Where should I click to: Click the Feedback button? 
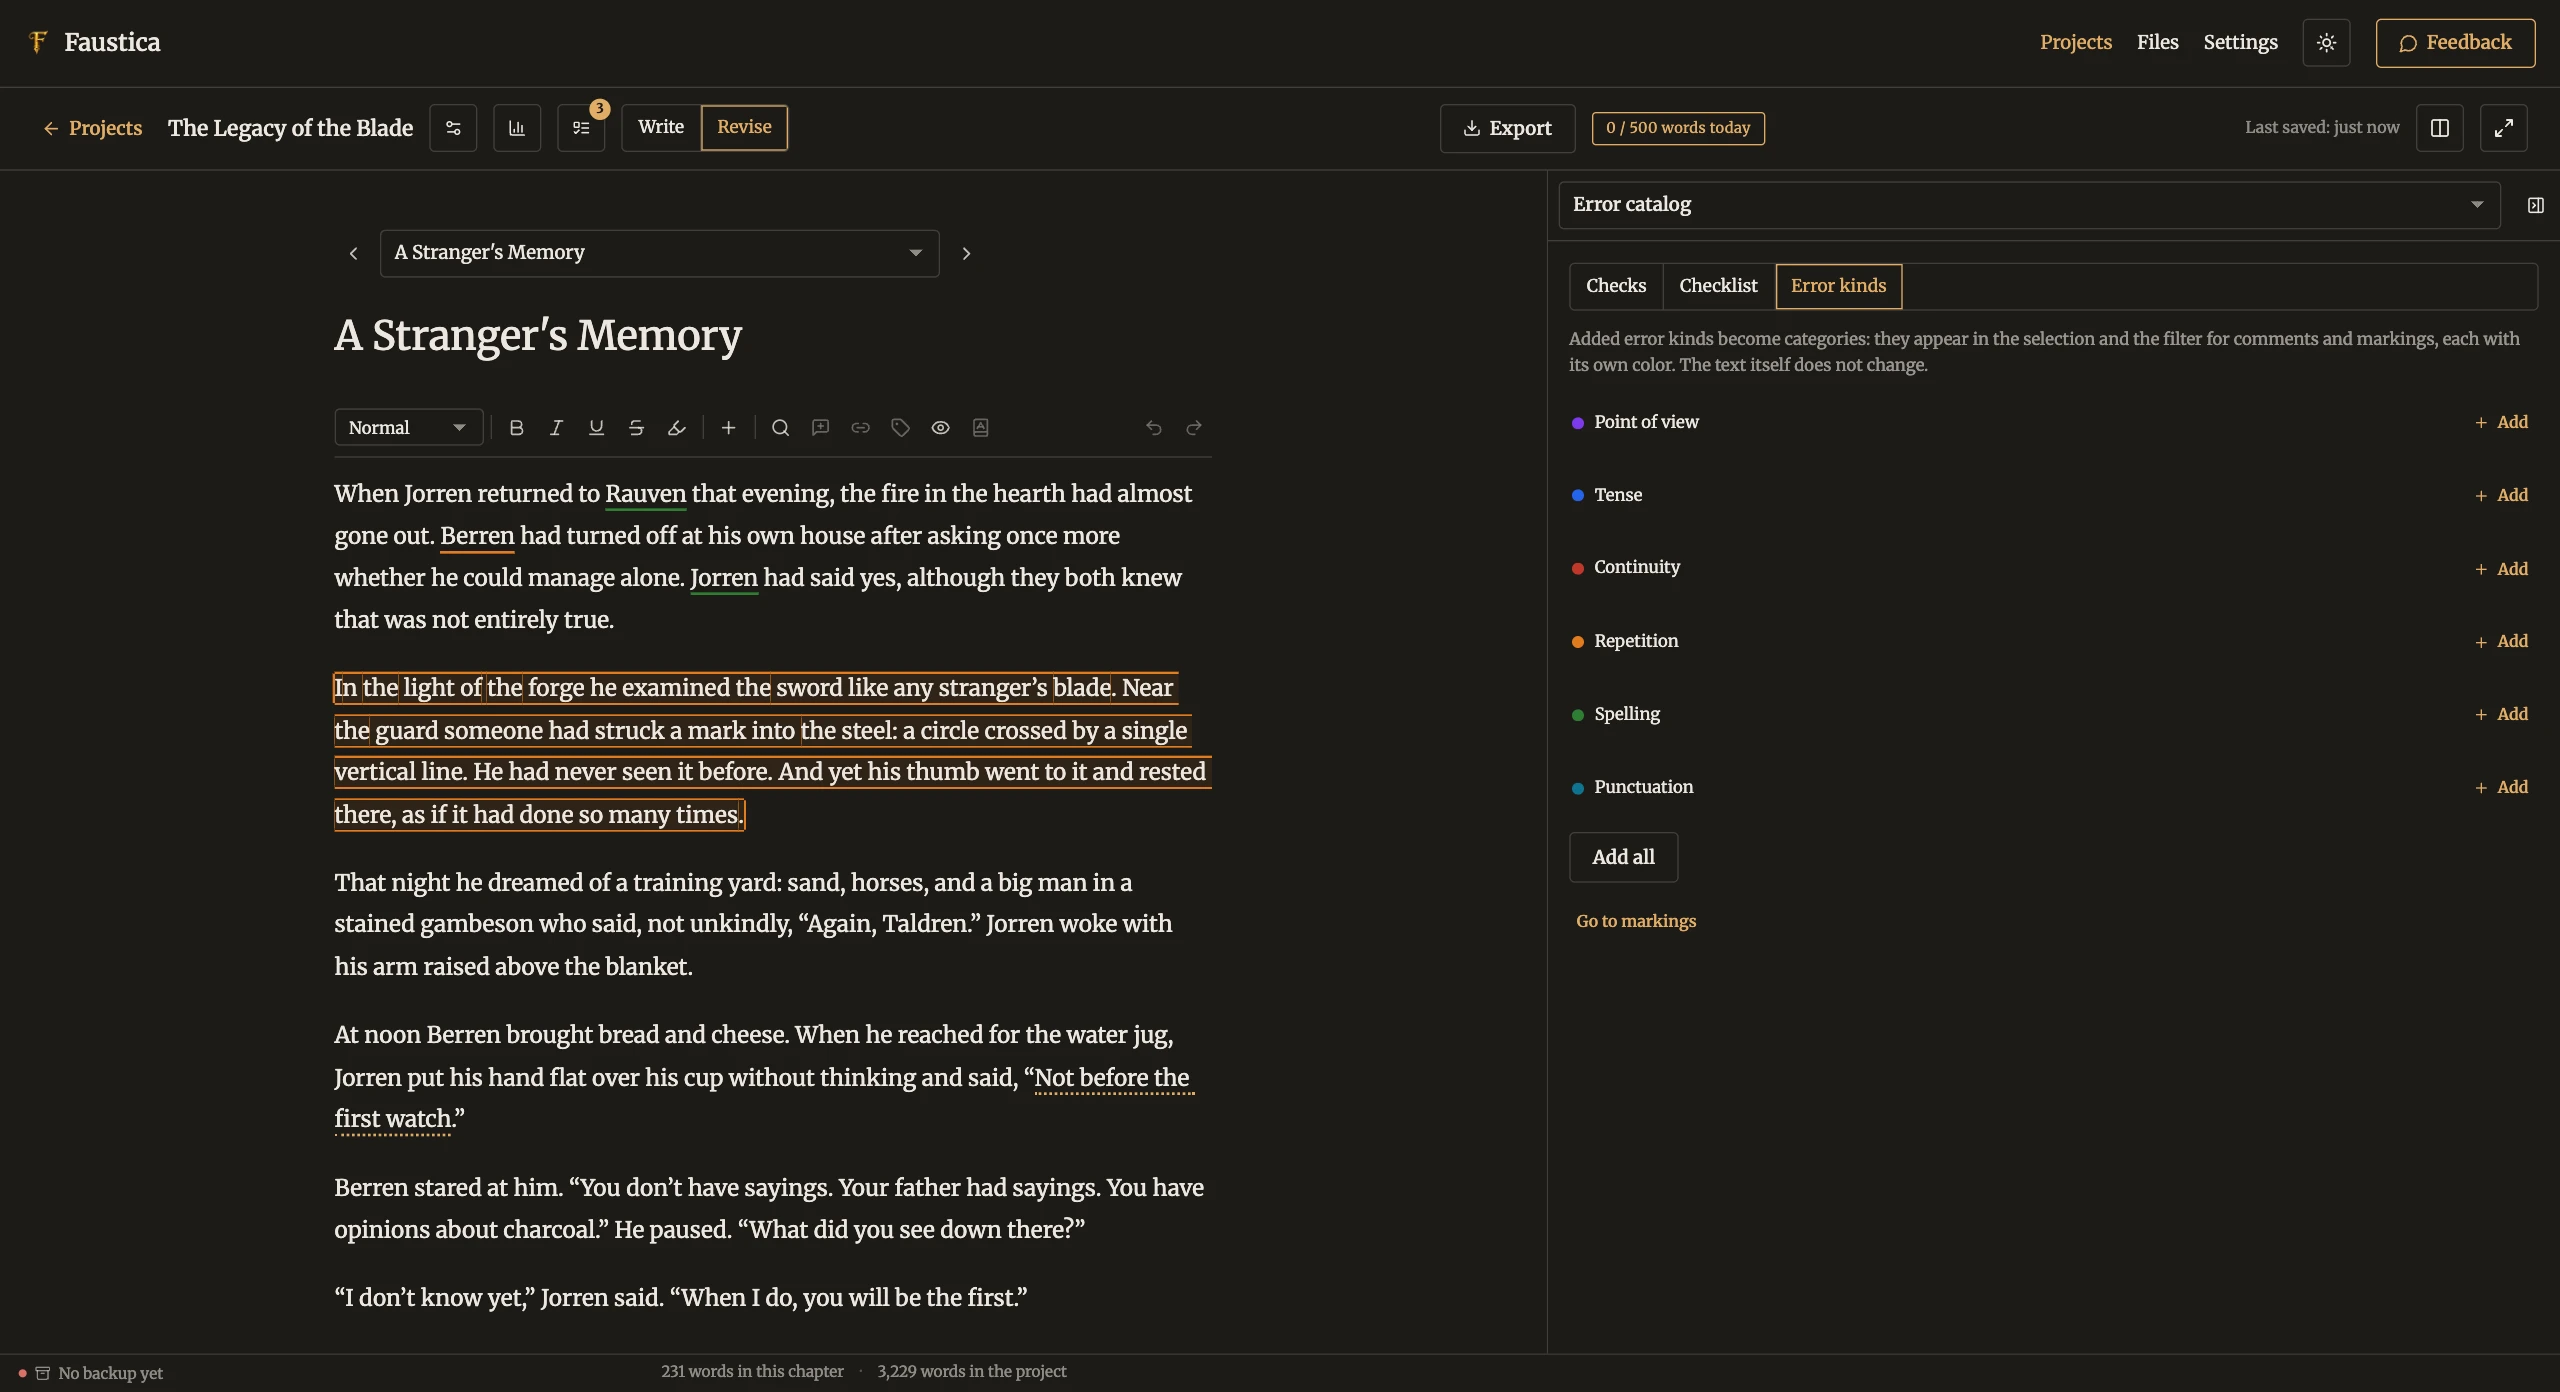2455,43
